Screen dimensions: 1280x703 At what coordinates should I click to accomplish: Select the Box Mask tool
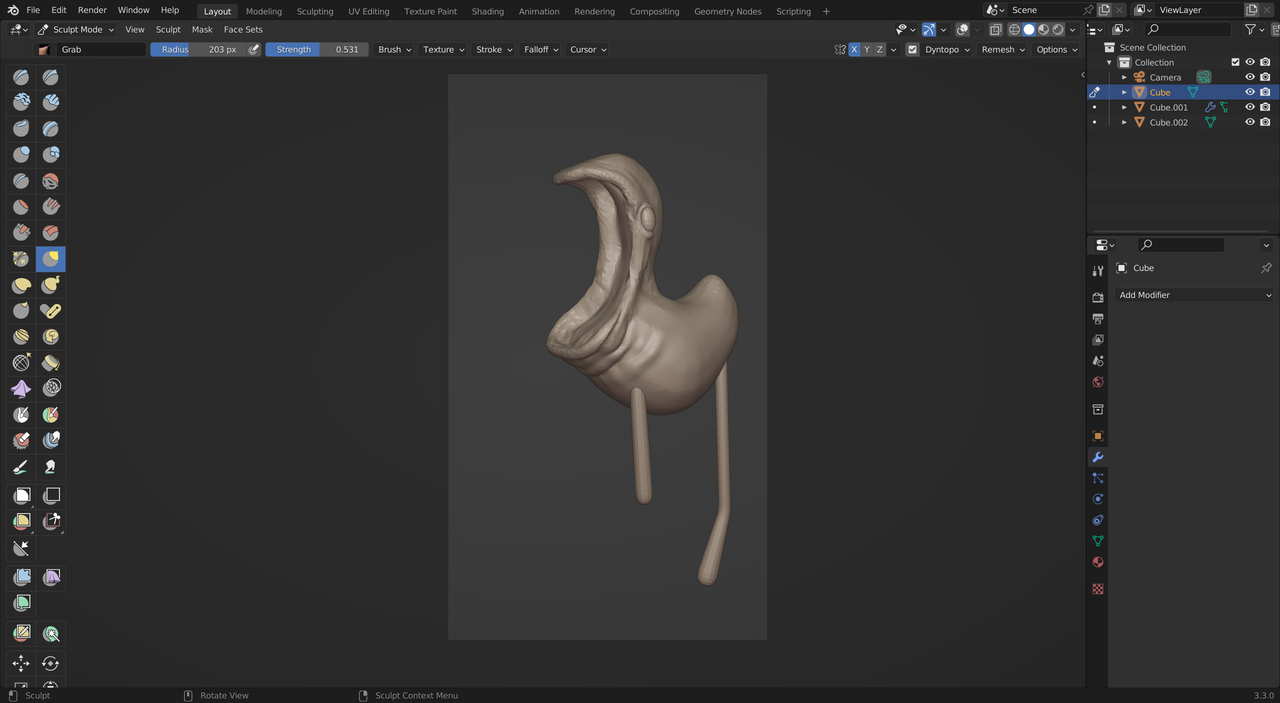21,495
